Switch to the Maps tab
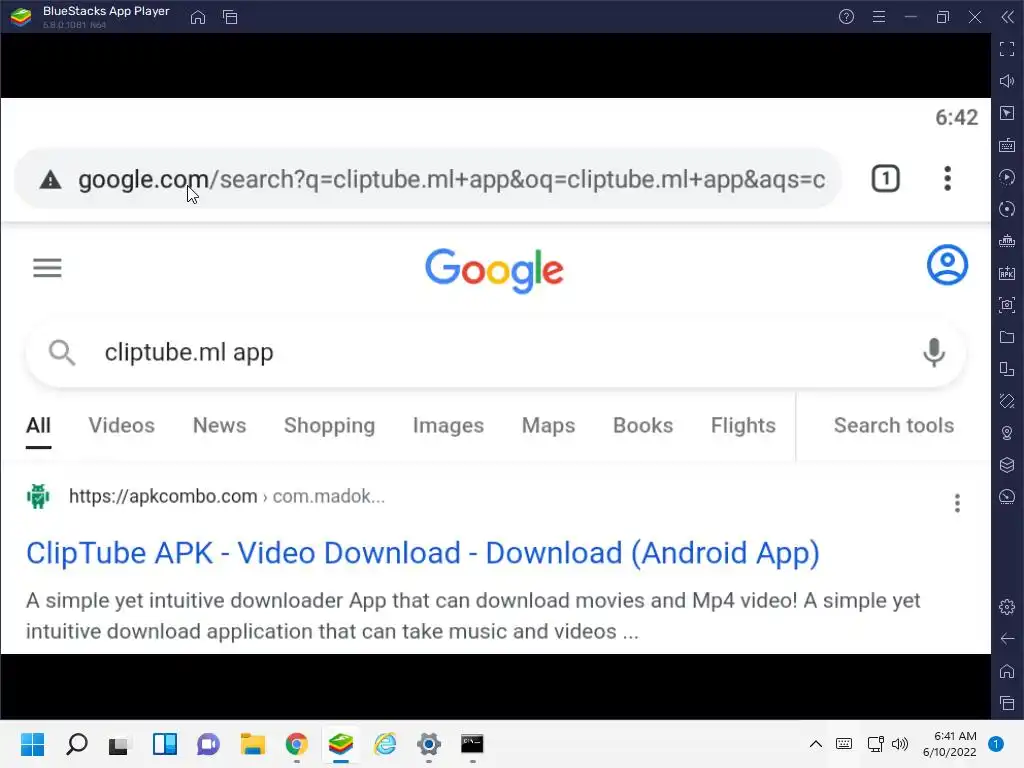The width and height of the screenshot is (1024, 768). point(548,426)
